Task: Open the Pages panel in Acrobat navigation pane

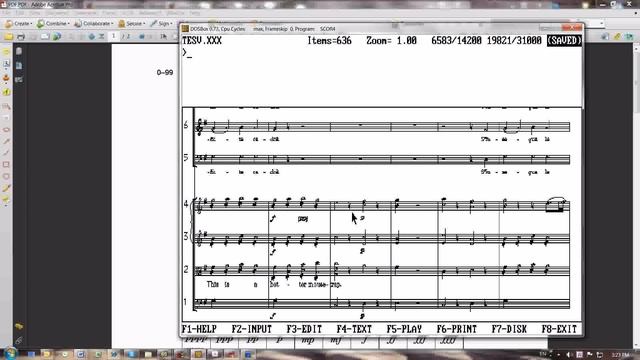Action: (19, 51)
